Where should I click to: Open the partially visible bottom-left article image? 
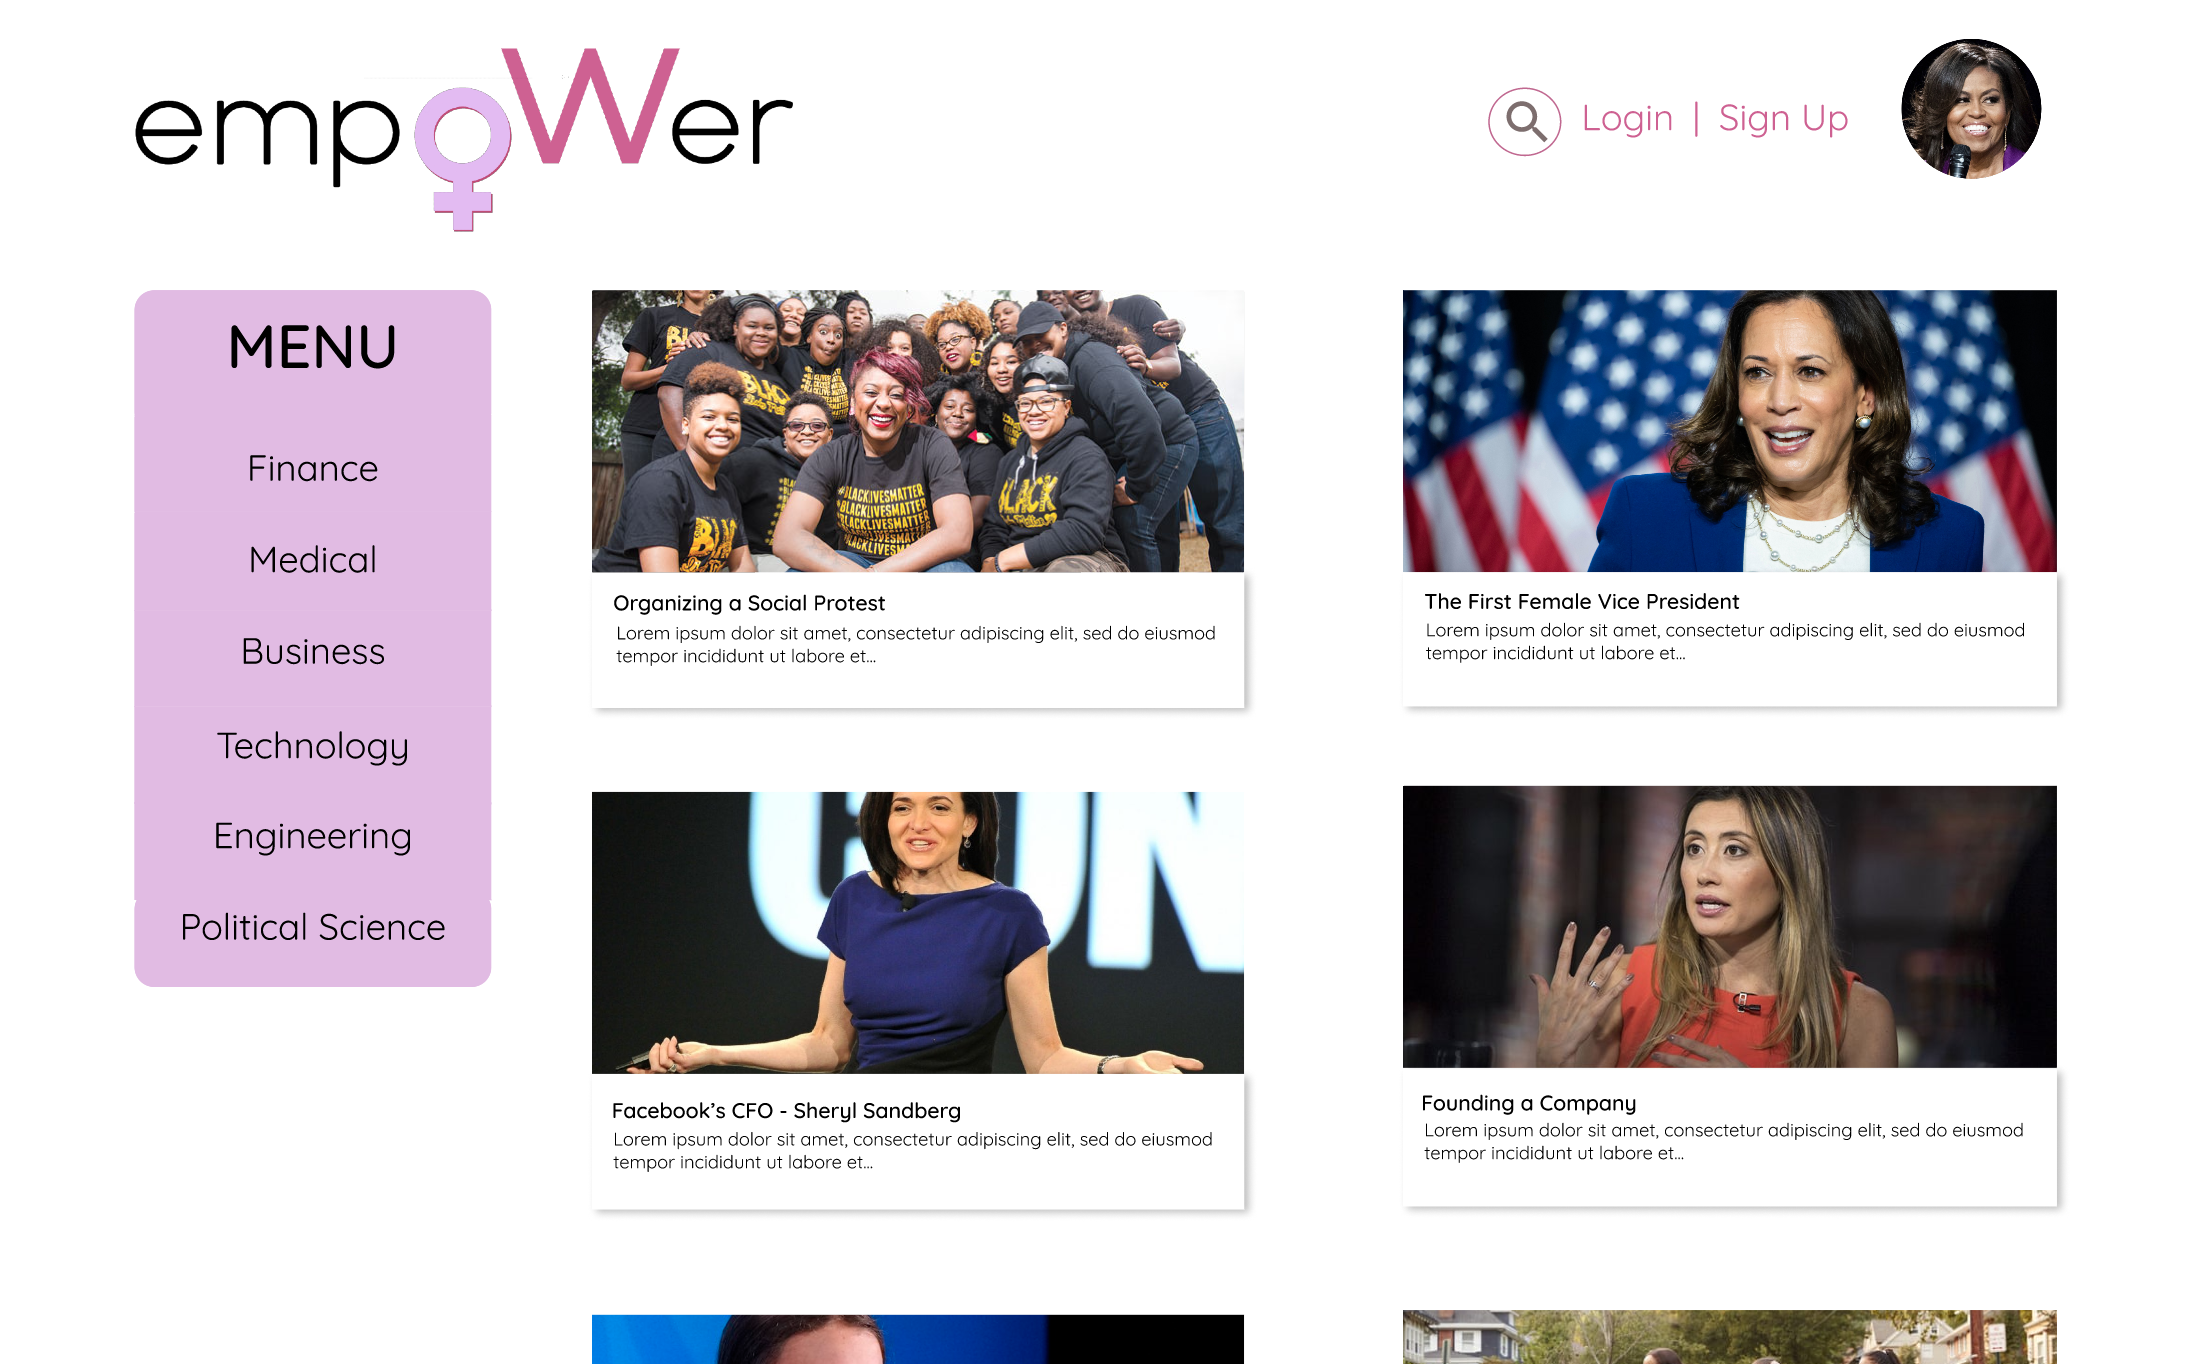918,1339
